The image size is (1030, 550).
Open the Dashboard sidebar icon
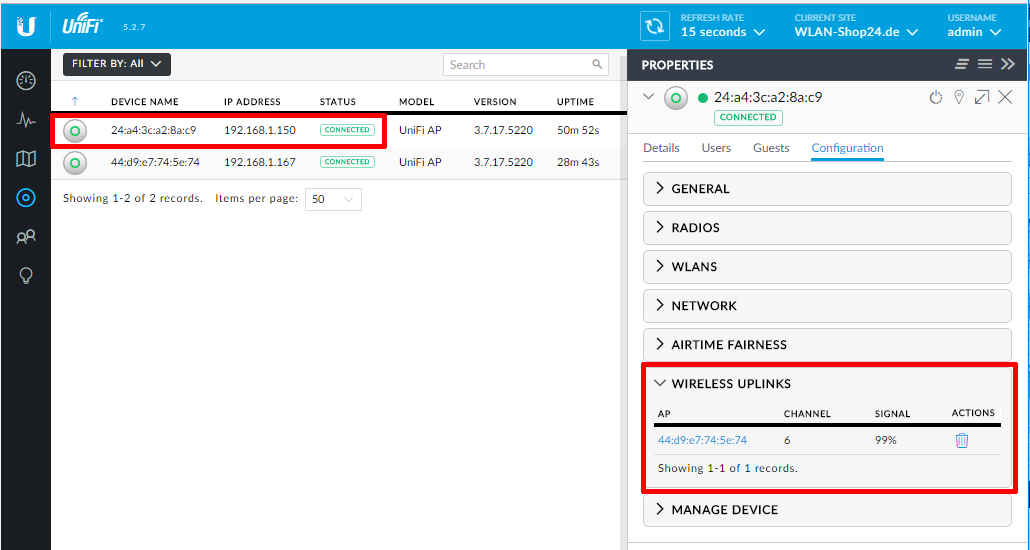[x=26, y=81]
